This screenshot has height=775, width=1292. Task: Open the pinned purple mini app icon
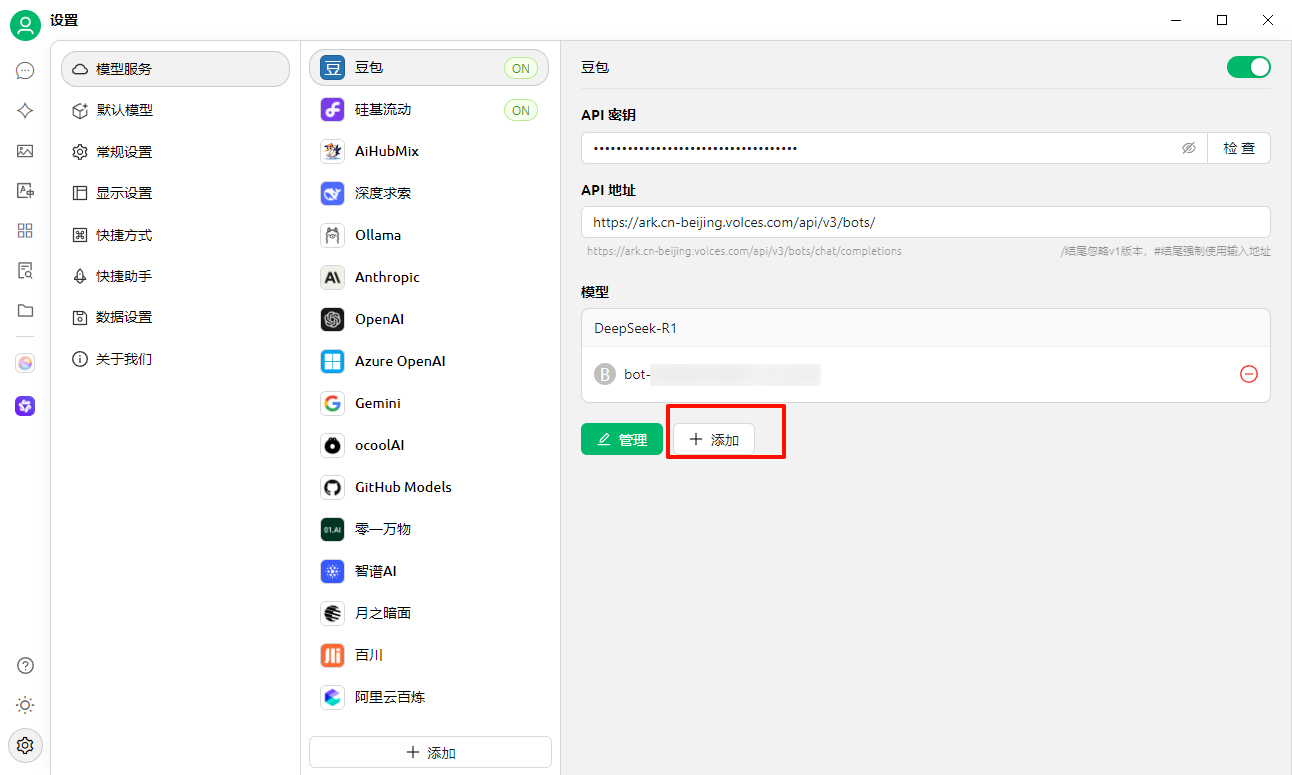pyautogui.click(x=25, y=405)
